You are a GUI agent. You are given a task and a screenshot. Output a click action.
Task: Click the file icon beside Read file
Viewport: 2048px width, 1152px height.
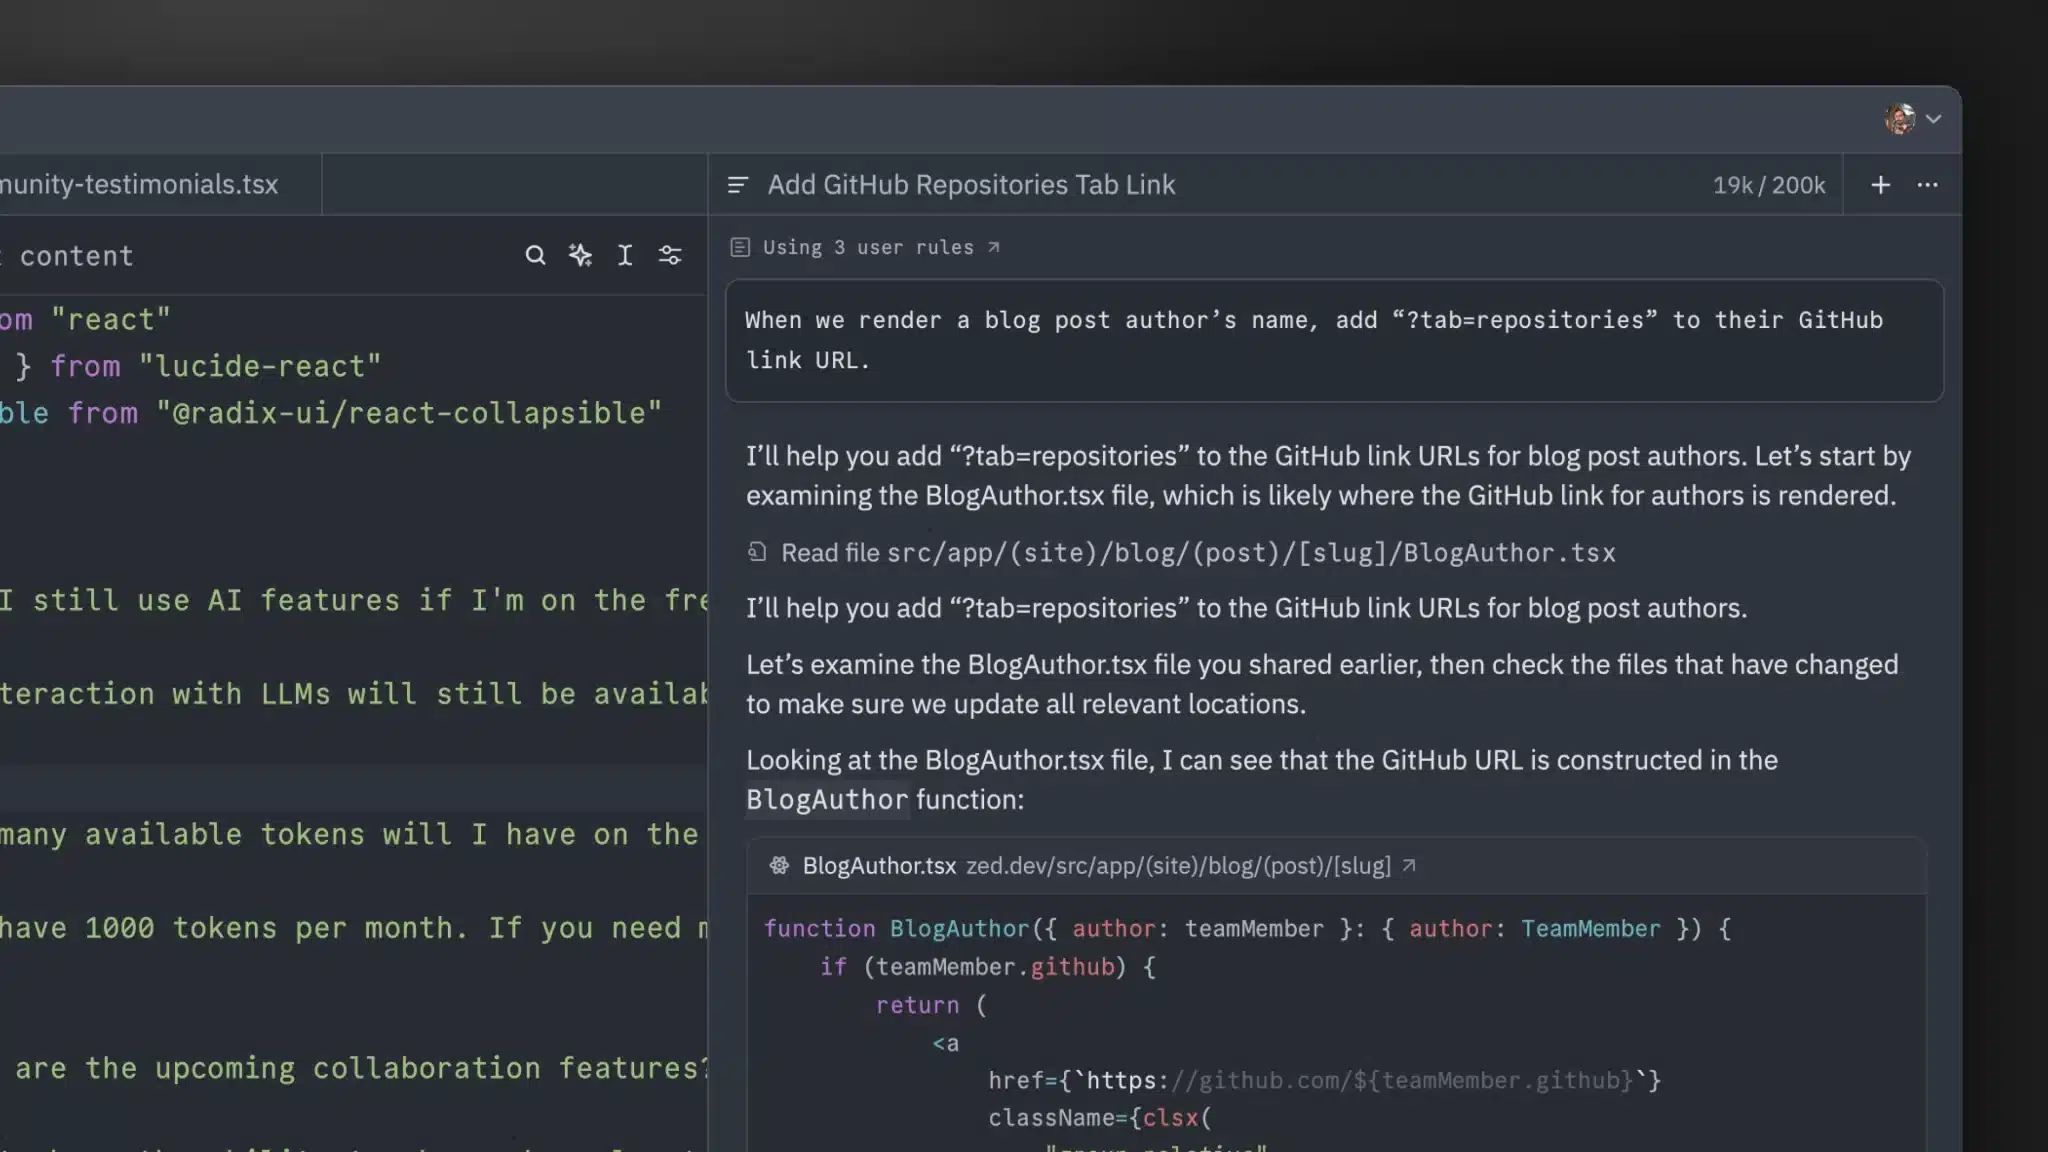[757, 552]
